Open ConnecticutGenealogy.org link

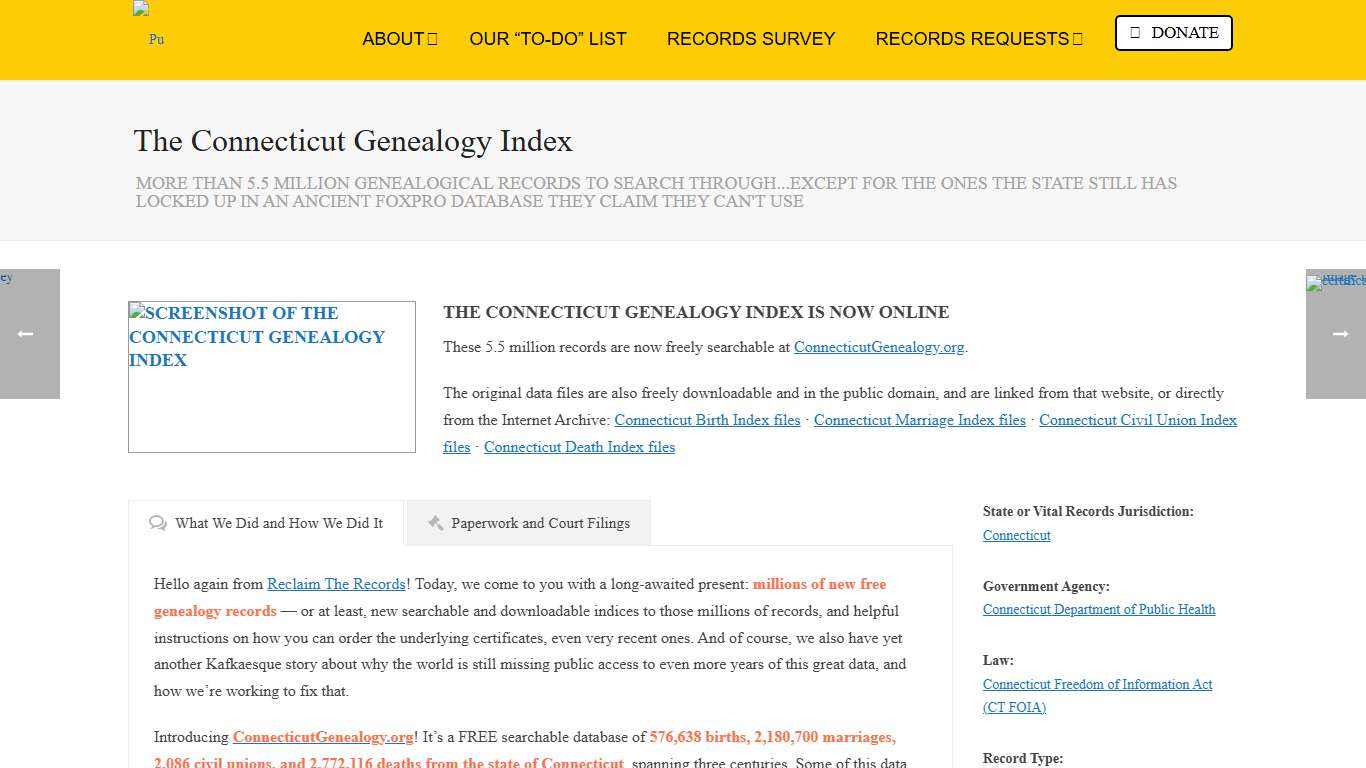point(879,347)
